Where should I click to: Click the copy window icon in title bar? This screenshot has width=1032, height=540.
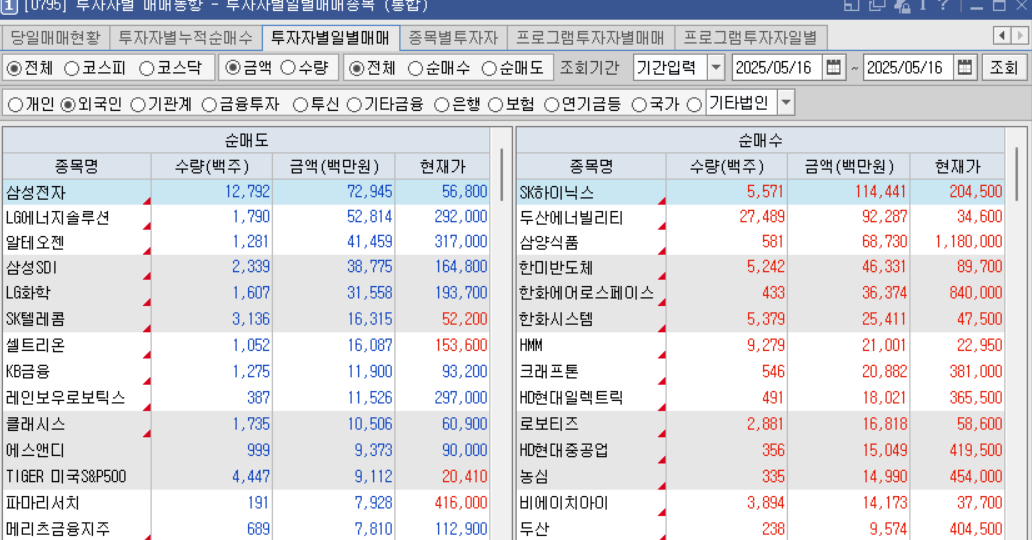(876, 5)
